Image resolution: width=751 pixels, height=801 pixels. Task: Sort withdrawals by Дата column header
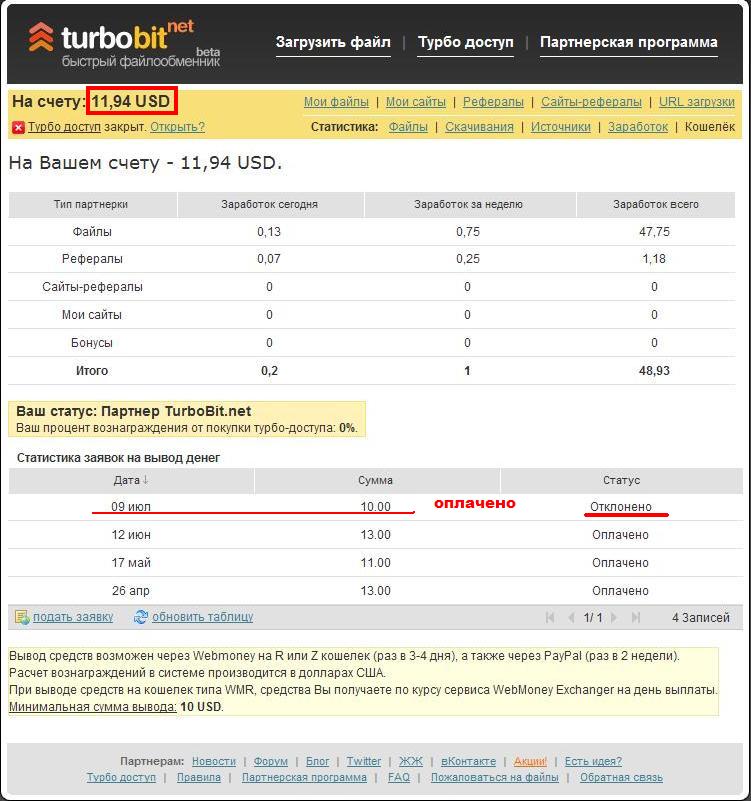point(131,481)
